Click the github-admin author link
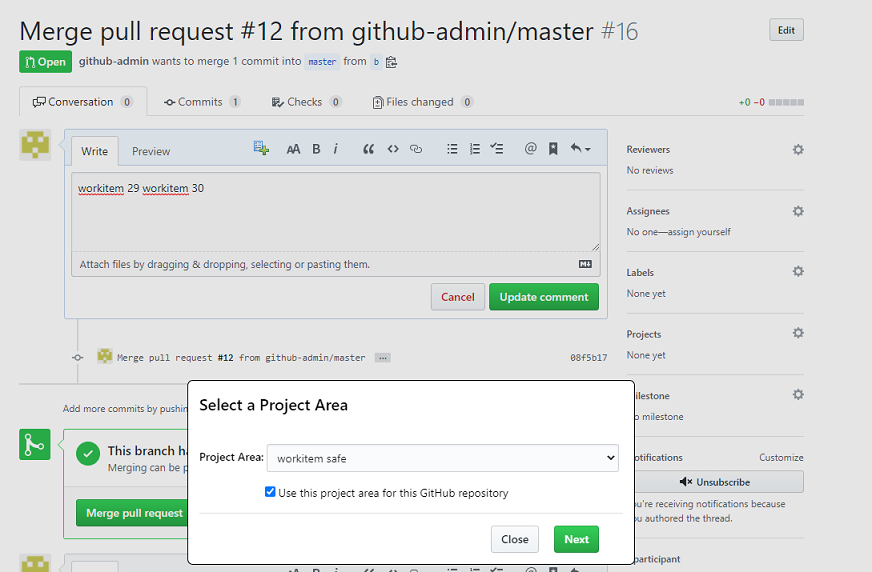Screen dimensions: 872x572 click(113, 61)
